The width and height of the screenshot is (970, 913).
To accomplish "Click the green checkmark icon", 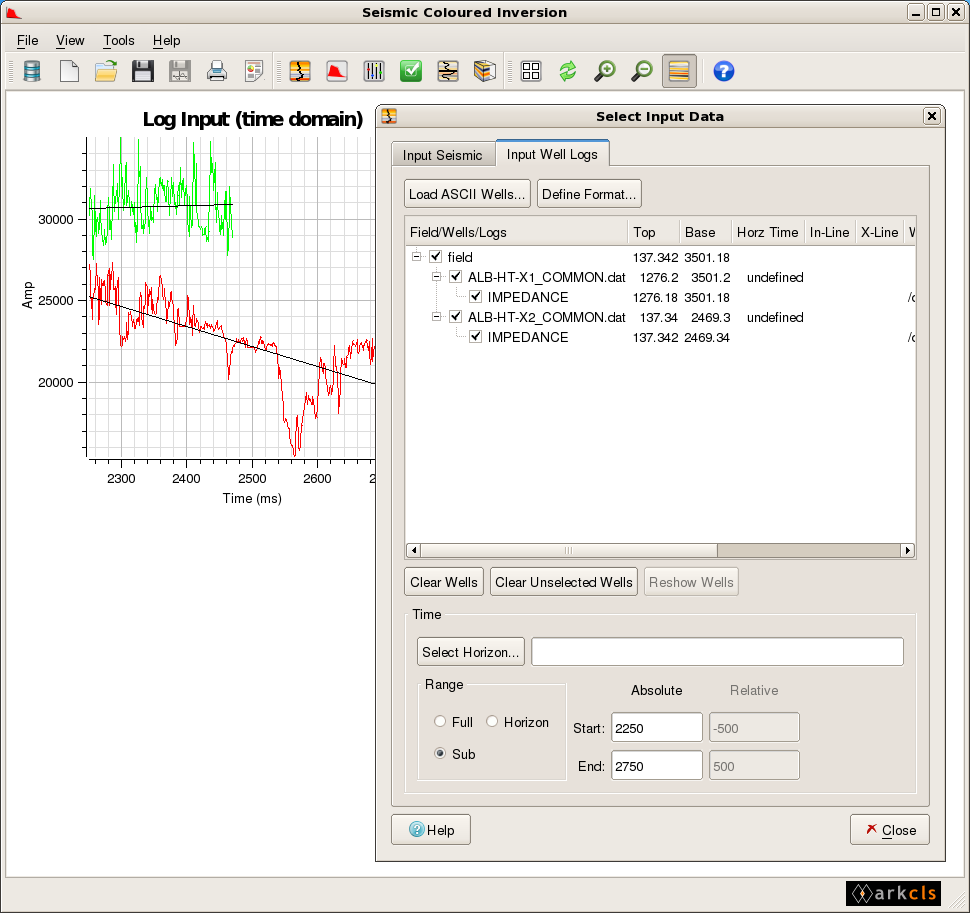I will [411, 71].
